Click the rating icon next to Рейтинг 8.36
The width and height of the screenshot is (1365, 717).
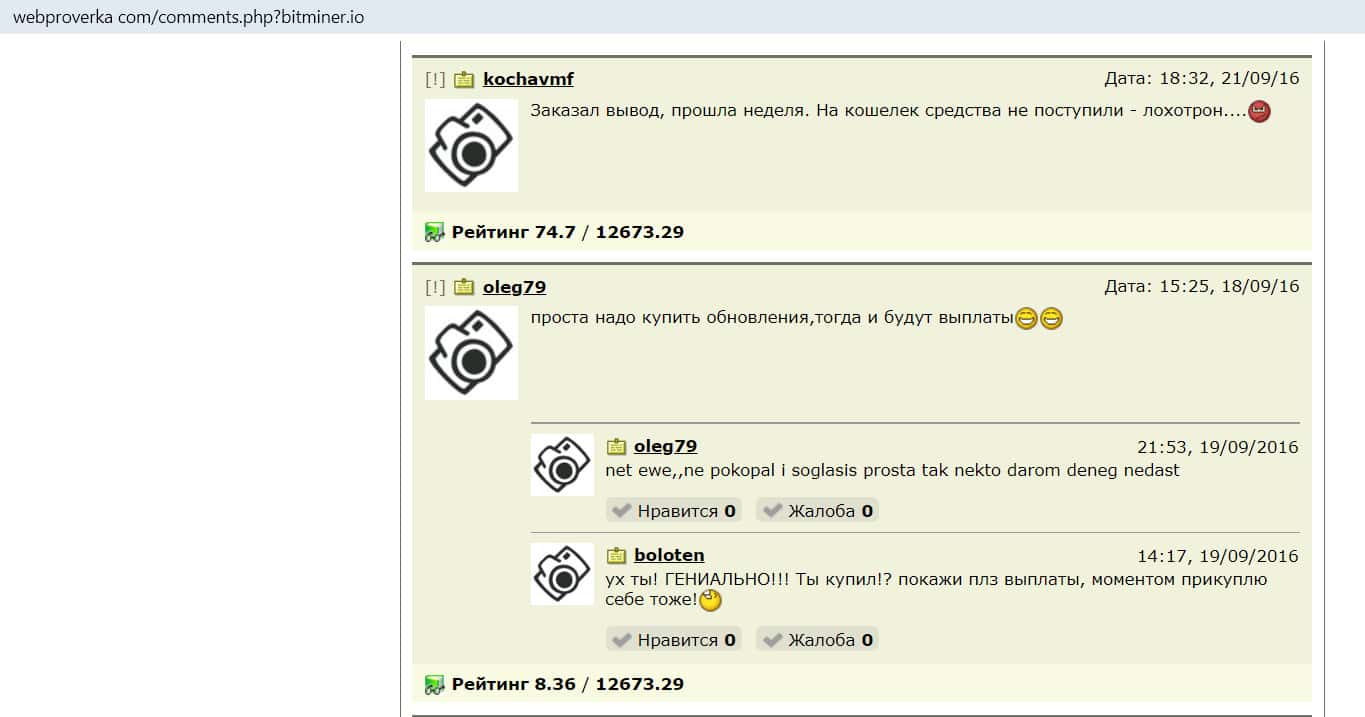click(434, 685)
